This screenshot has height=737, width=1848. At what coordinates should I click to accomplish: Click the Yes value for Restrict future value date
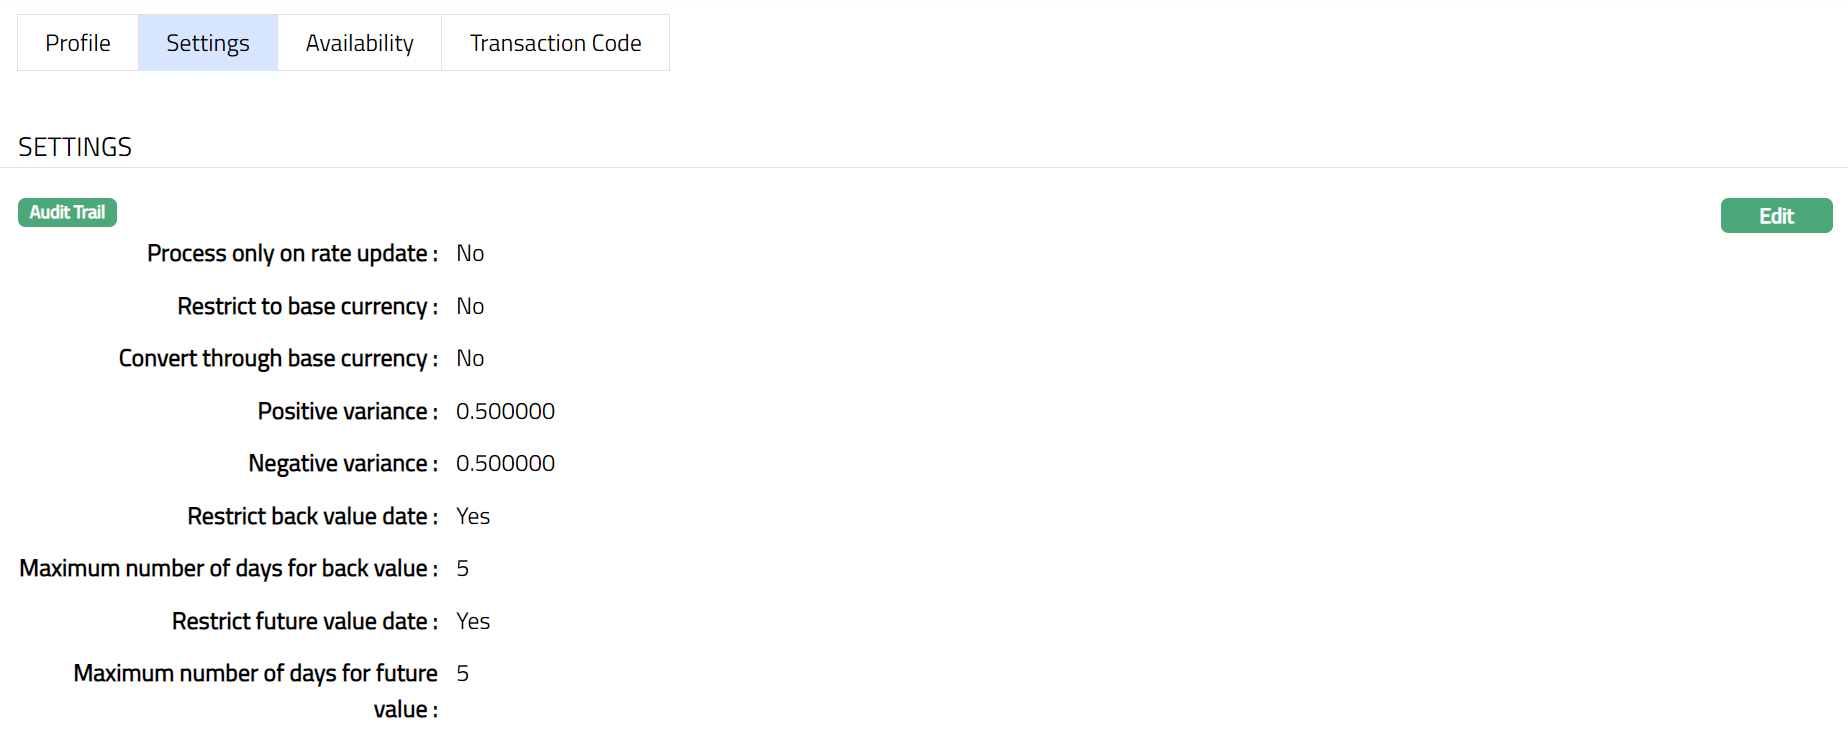pyautogui.click(x=473, y=621)
